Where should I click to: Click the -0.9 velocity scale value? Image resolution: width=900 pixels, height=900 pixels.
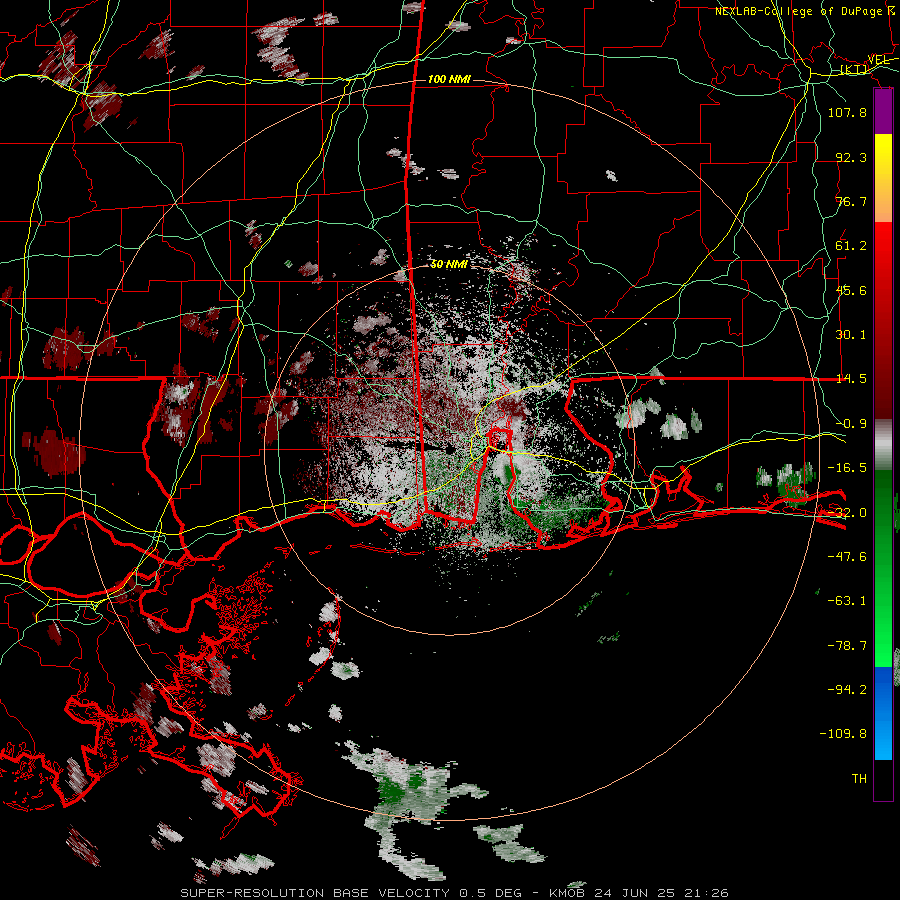tap(851, 424)
